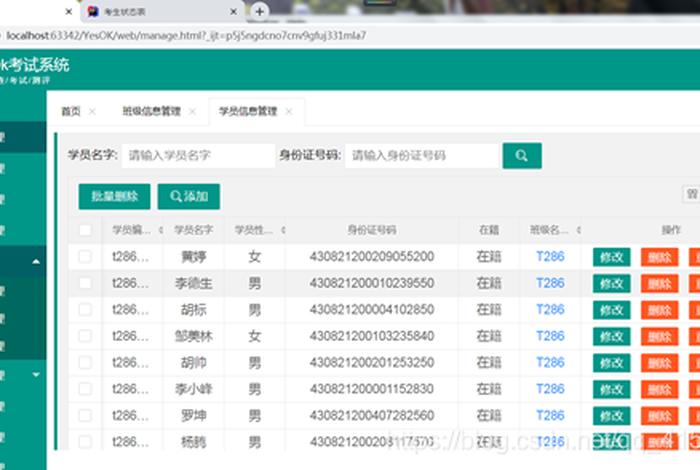Screen dimensions: 700x470
Task: Click 修改 for 李小峰
Action: coord(612,390)
